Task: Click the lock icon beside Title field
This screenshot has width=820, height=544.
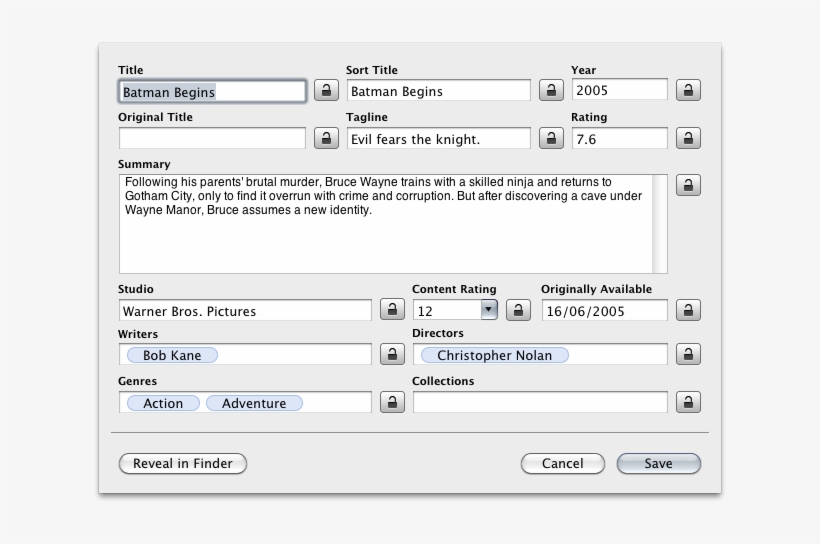Action: [x=326, y=91]
